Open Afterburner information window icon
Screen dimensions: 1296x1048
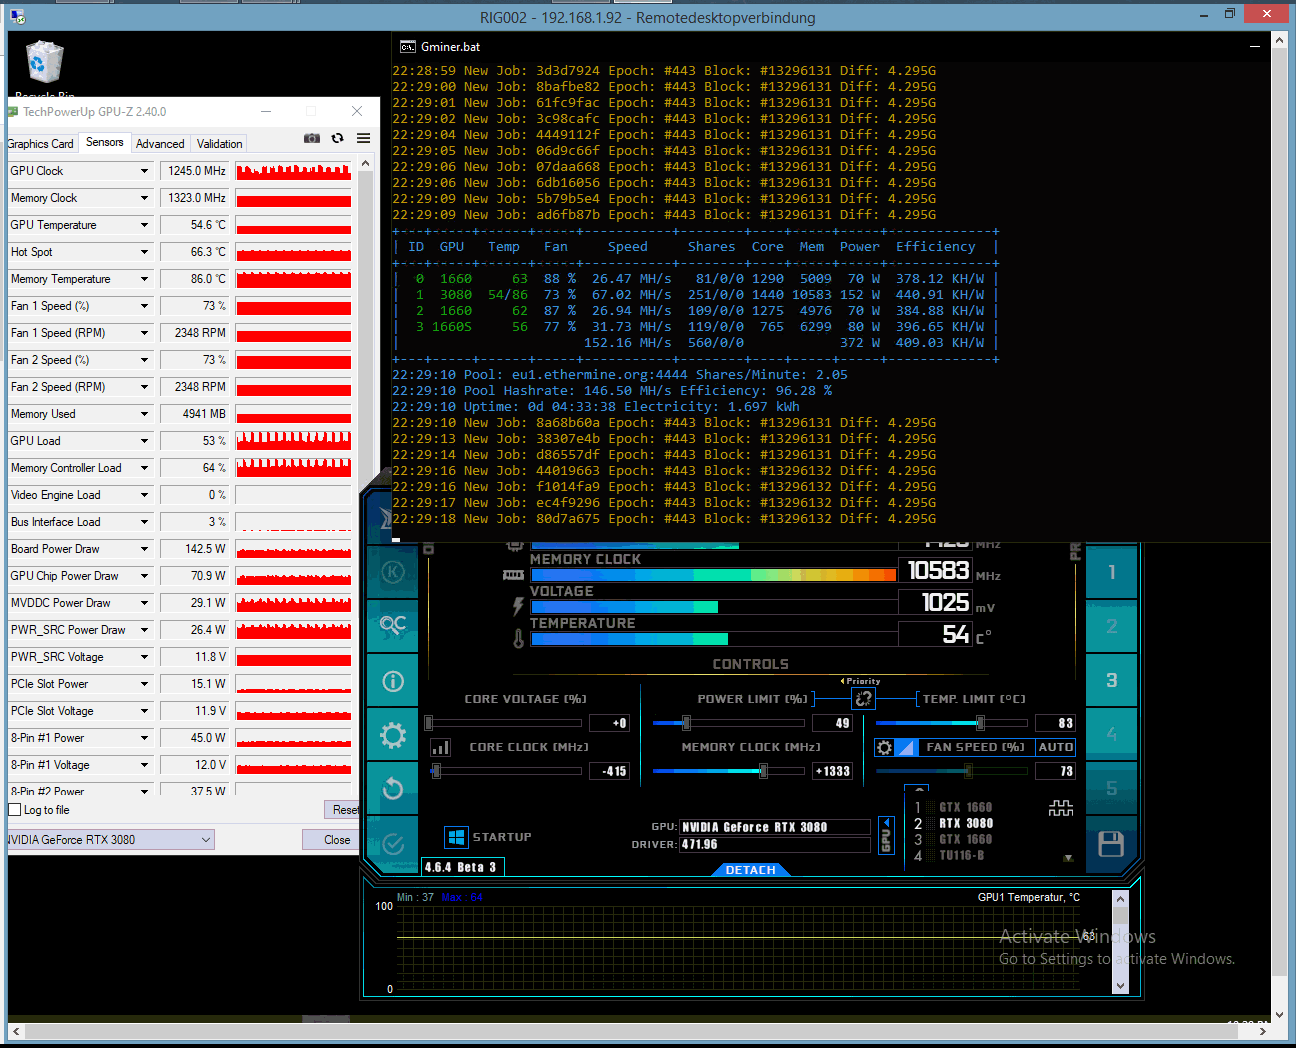pyautogui.click(x=392, y=681)
